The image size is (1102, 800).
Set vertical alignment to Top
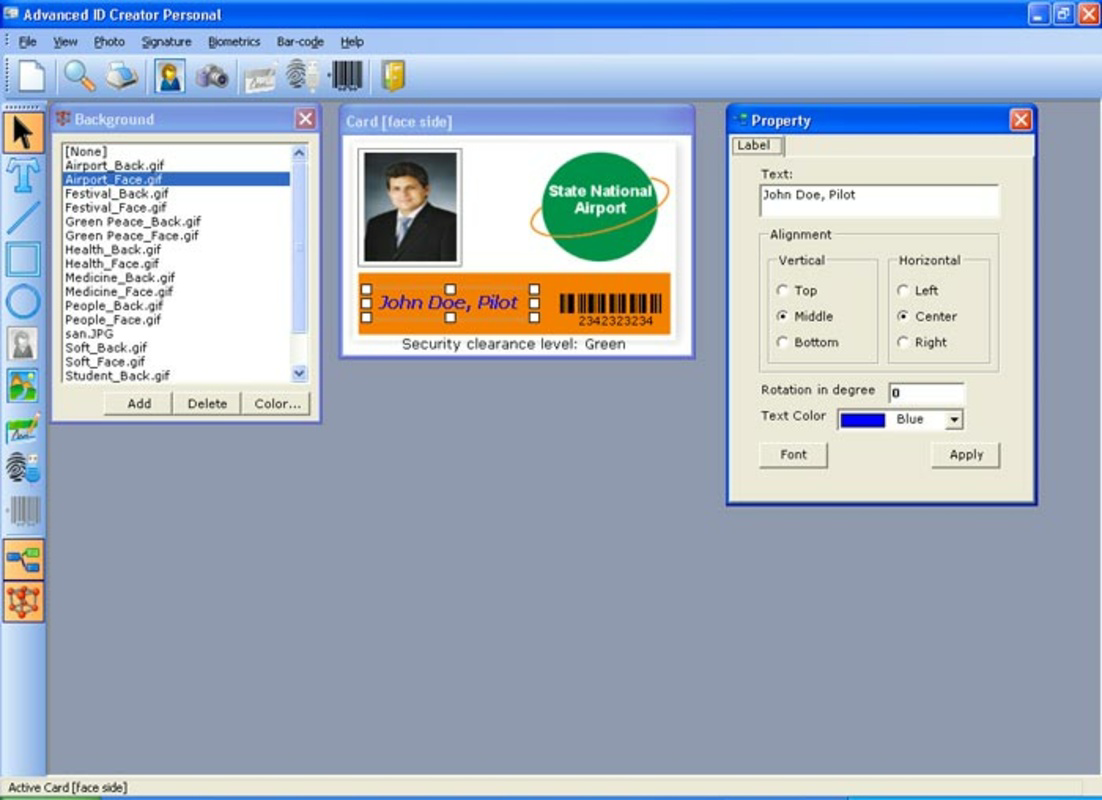click(x=784, y=290)
